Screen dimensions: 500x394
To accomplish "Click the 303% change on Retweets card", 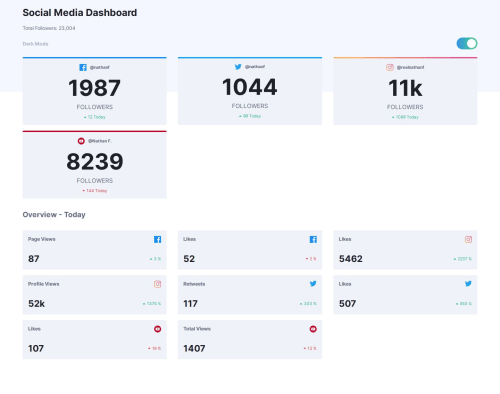I will [x=308, y=304].
